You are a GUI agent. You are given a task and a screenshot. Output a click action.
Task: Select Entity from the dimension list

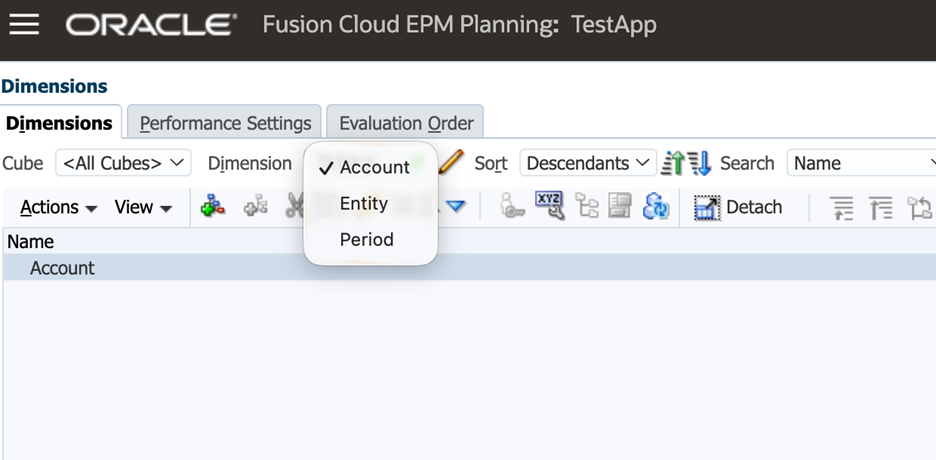click(x=363, y=203)
